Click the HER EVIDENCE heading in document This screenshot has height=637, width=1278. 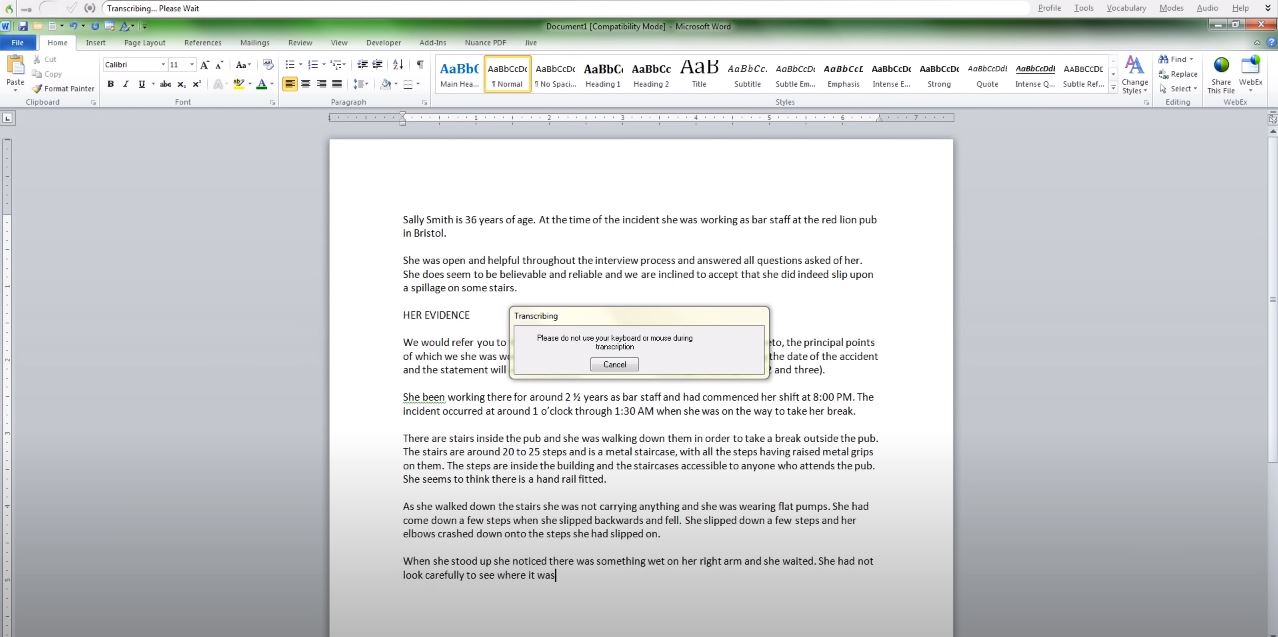[x=436, y=315]
